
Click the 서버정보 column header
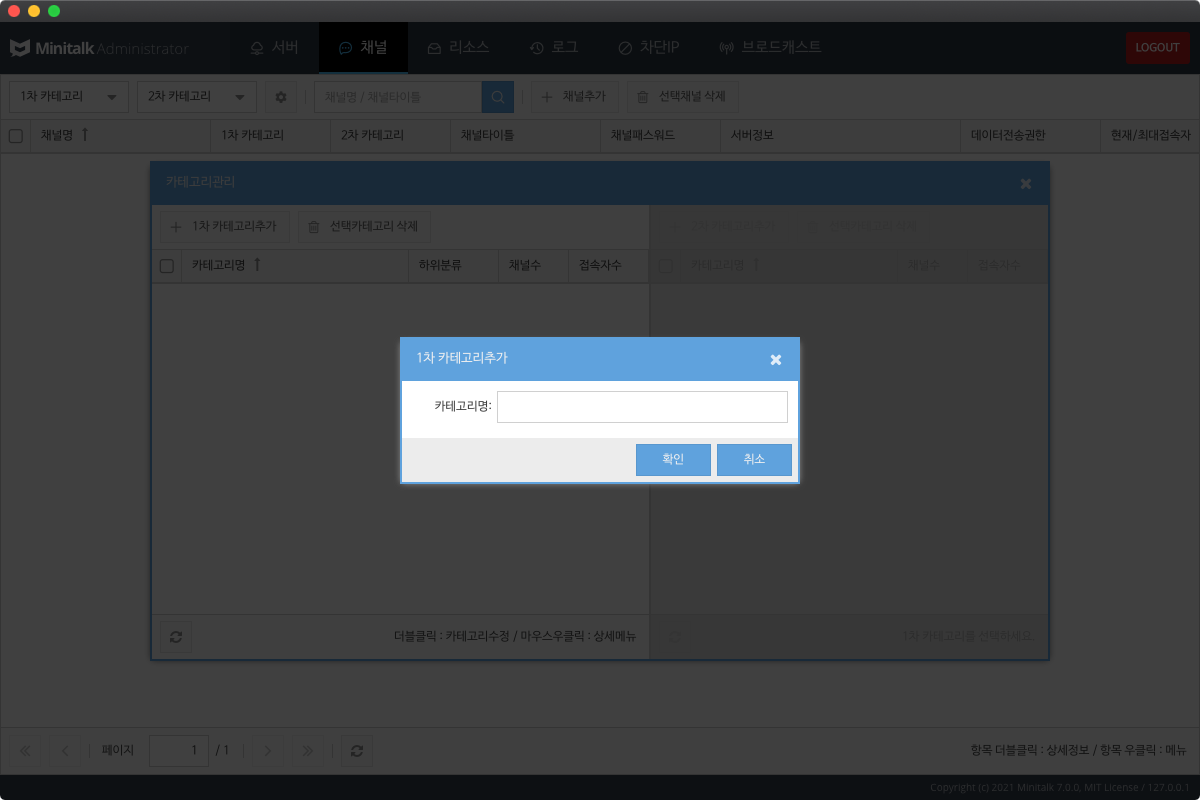pyautogui.click(x=840, y=136)
